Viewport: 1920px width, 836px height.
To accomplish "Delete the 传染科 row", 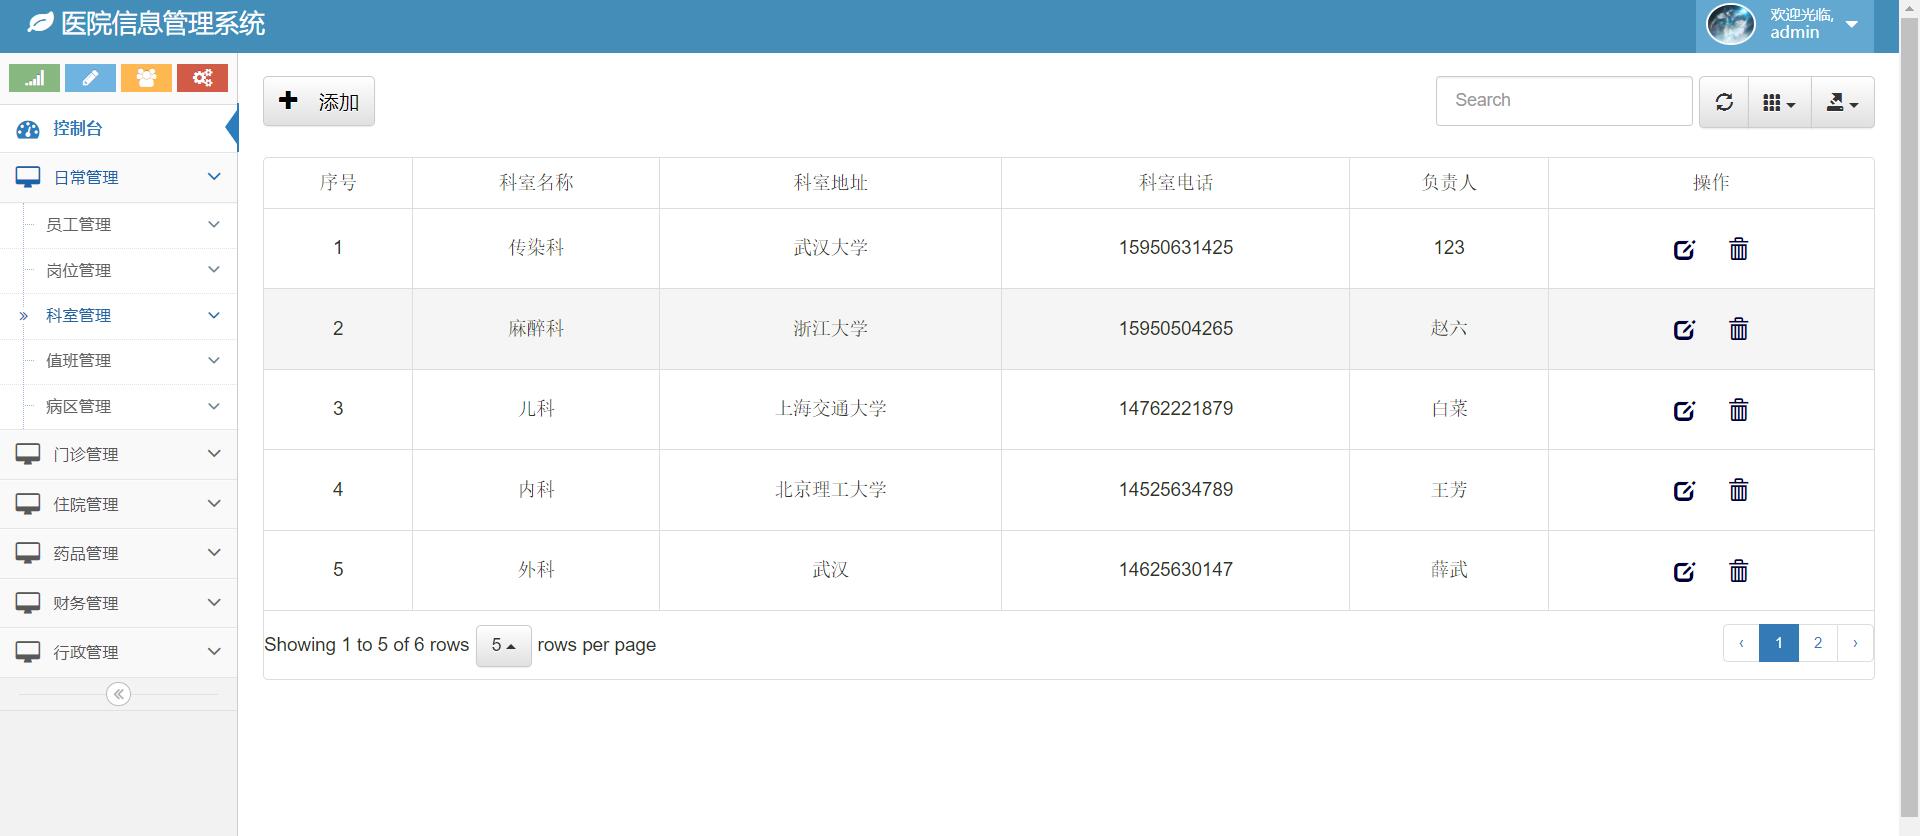I will pos(1738,249).
